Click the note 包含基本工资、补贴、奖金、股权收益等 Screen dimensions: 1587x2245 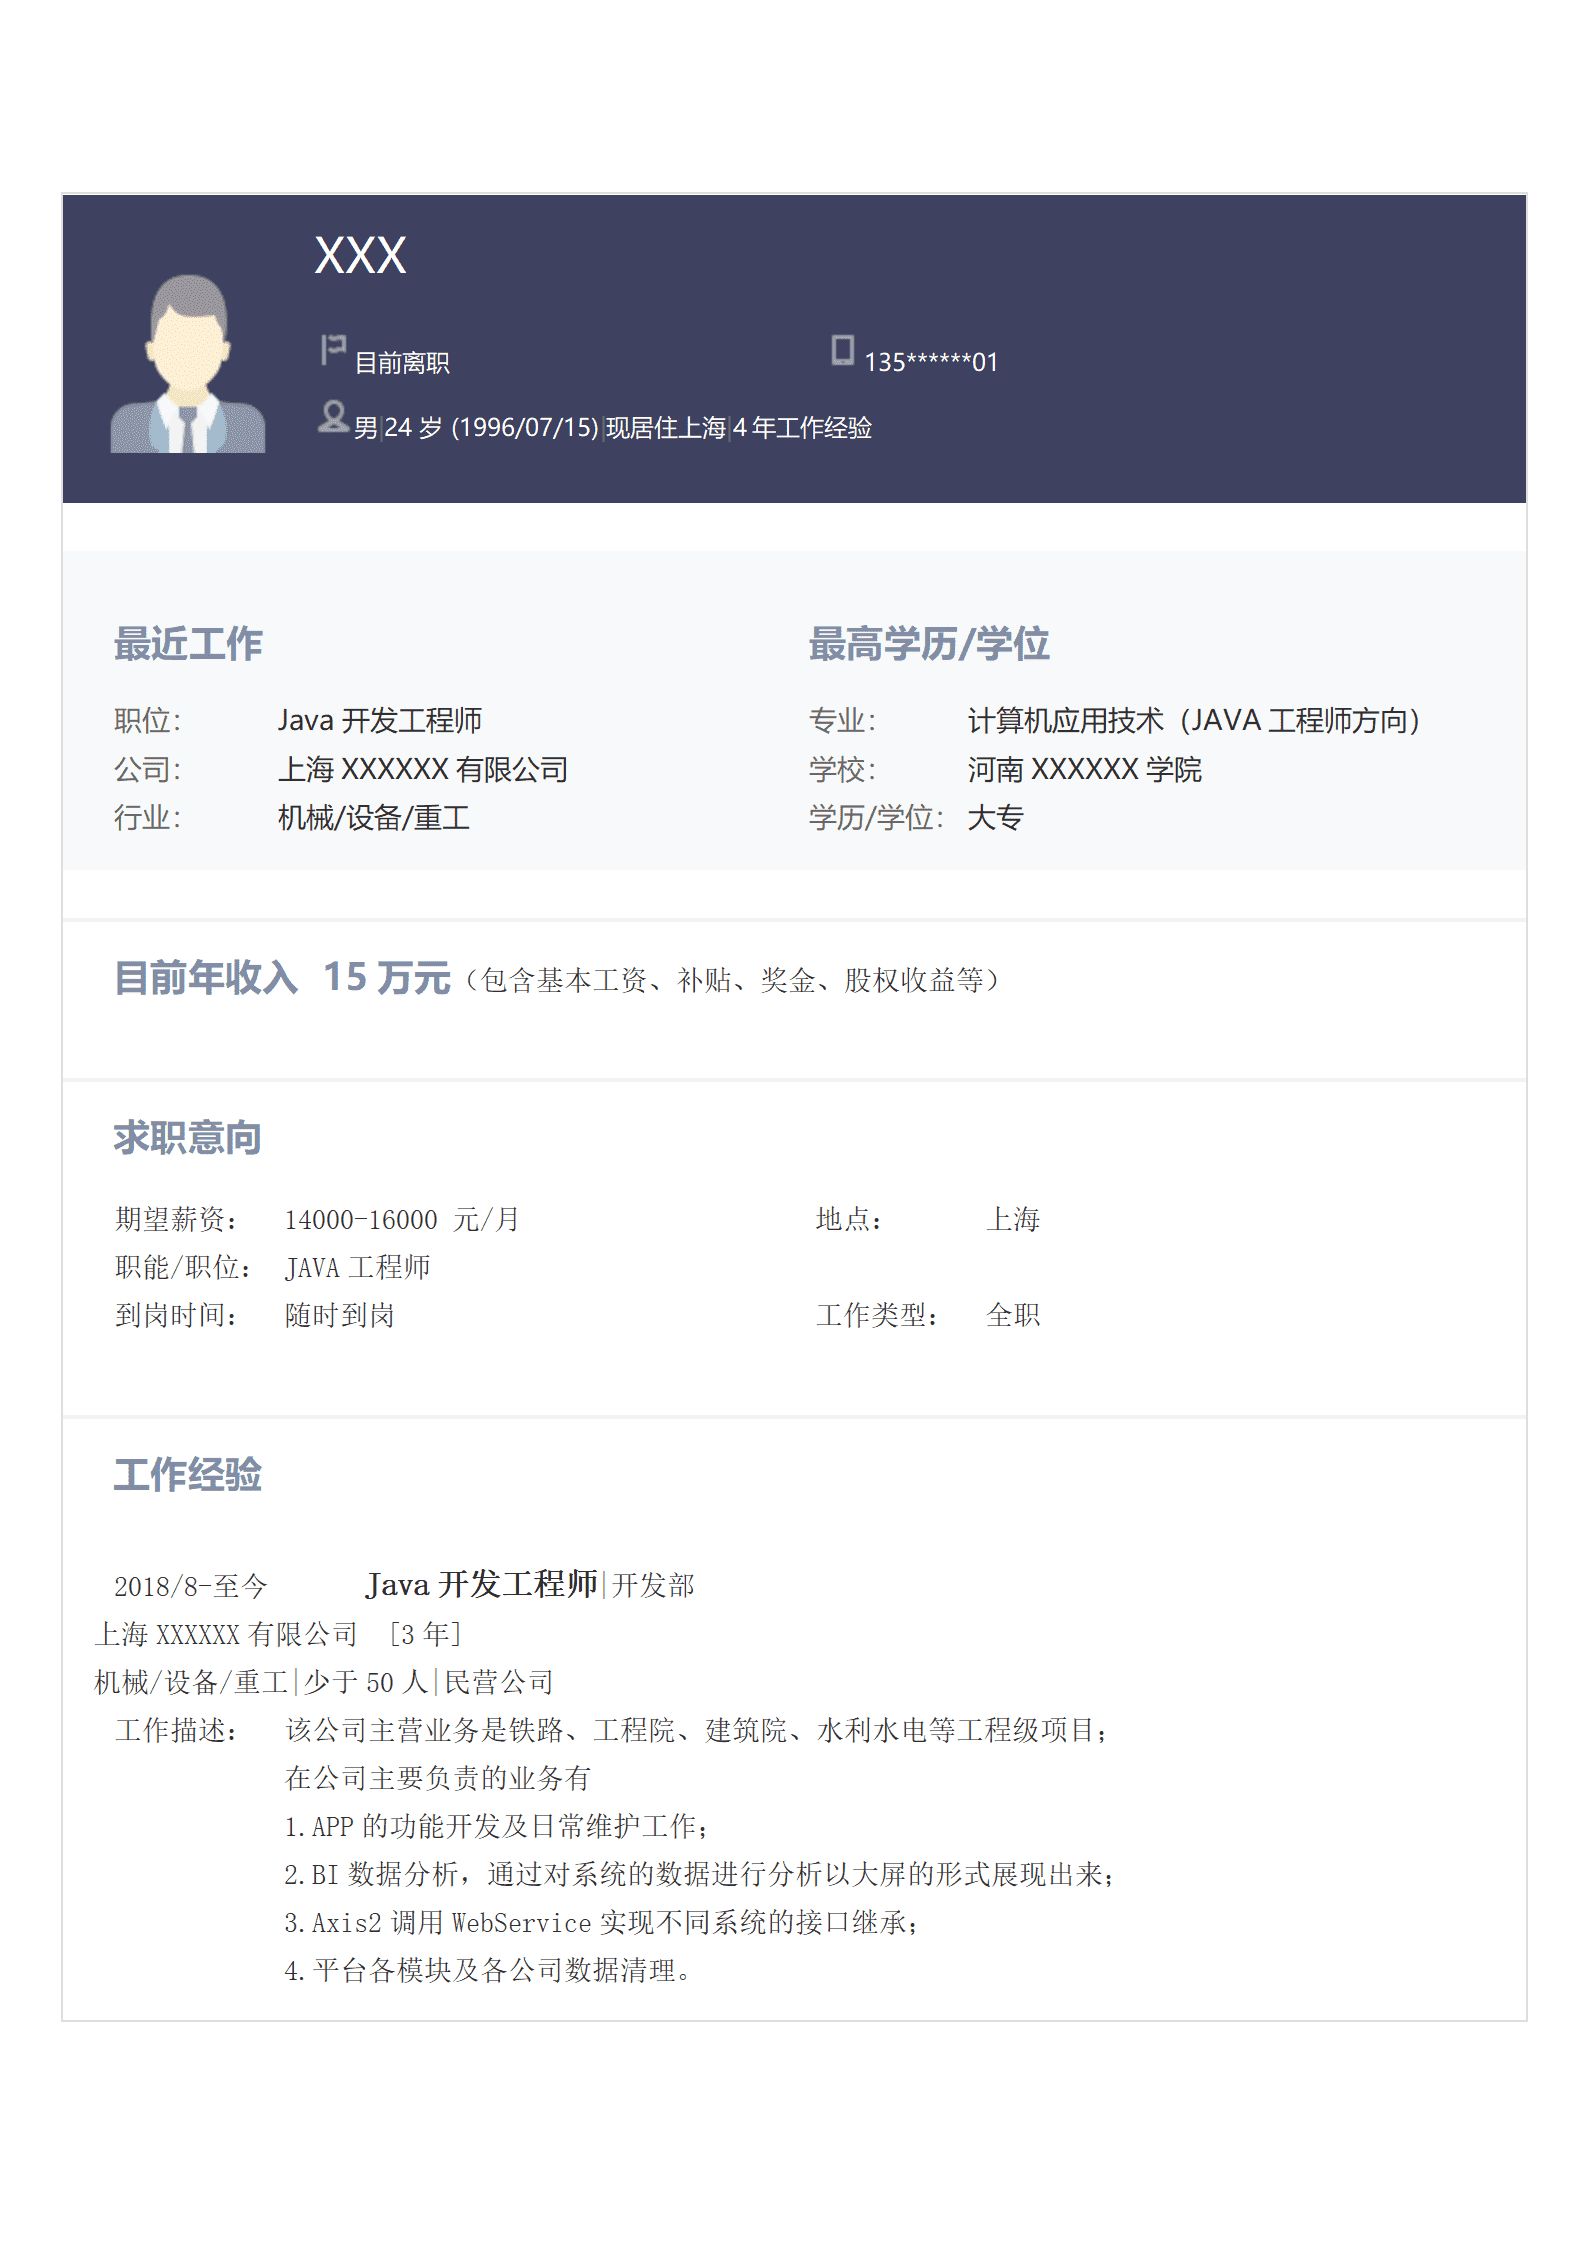(x=734, y=980)
